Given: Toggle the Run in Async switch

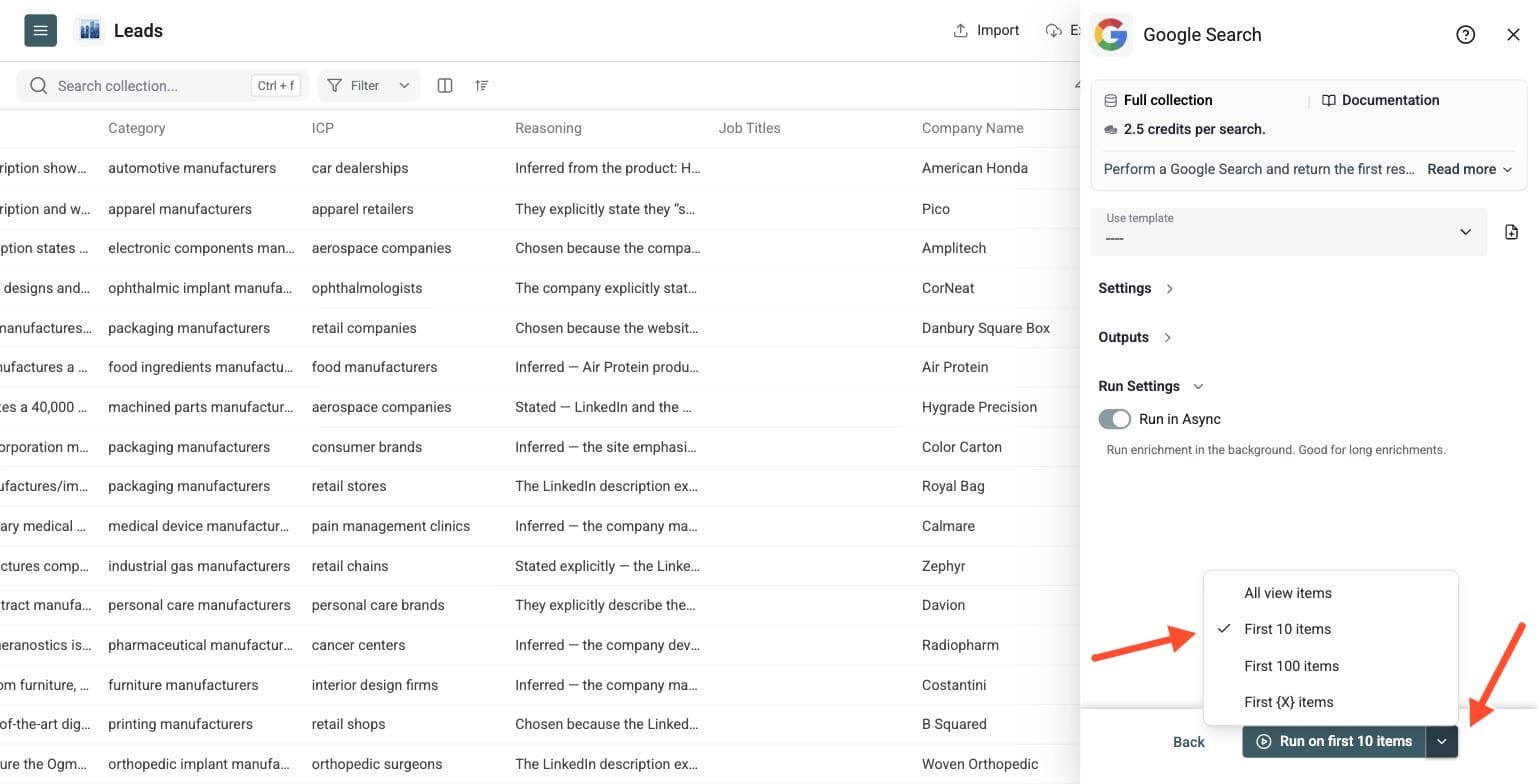Looking at the screenshot, I should coord(1114,419).
